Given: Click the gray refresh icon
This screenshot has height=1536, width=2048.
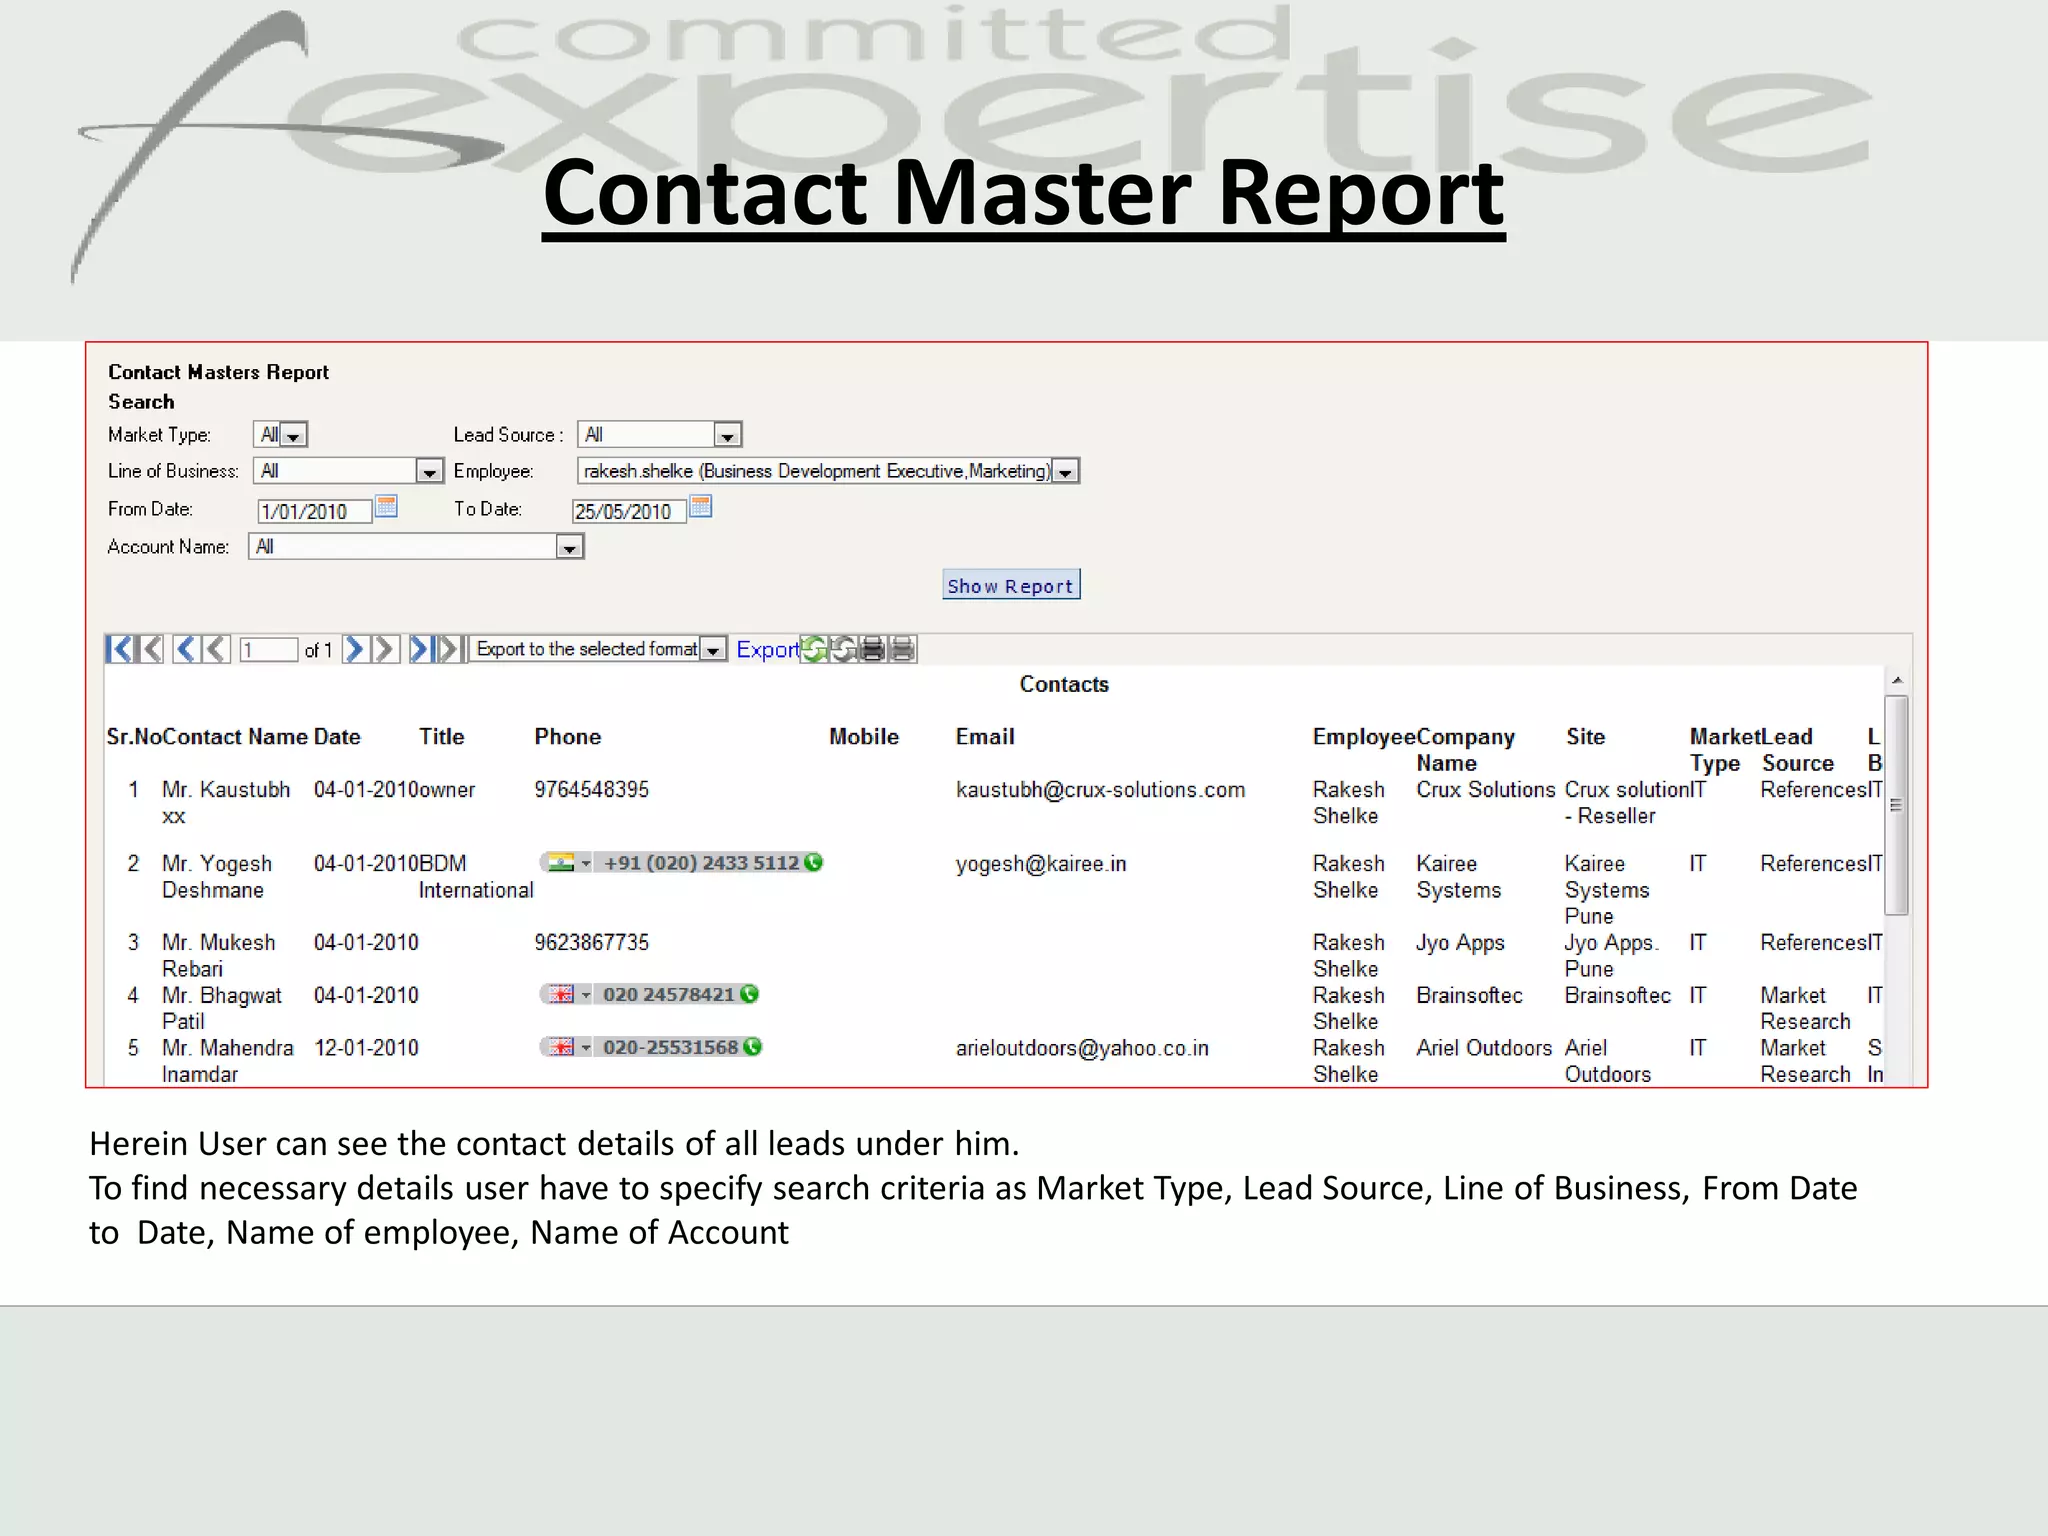Looking at the screenshot, I should (x=843, y=649).
